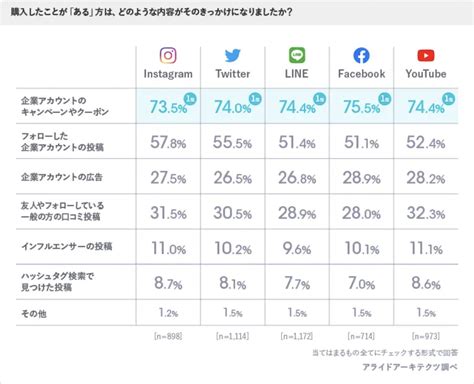Select the 企業アカウントの広告 row label

[62, 177]
